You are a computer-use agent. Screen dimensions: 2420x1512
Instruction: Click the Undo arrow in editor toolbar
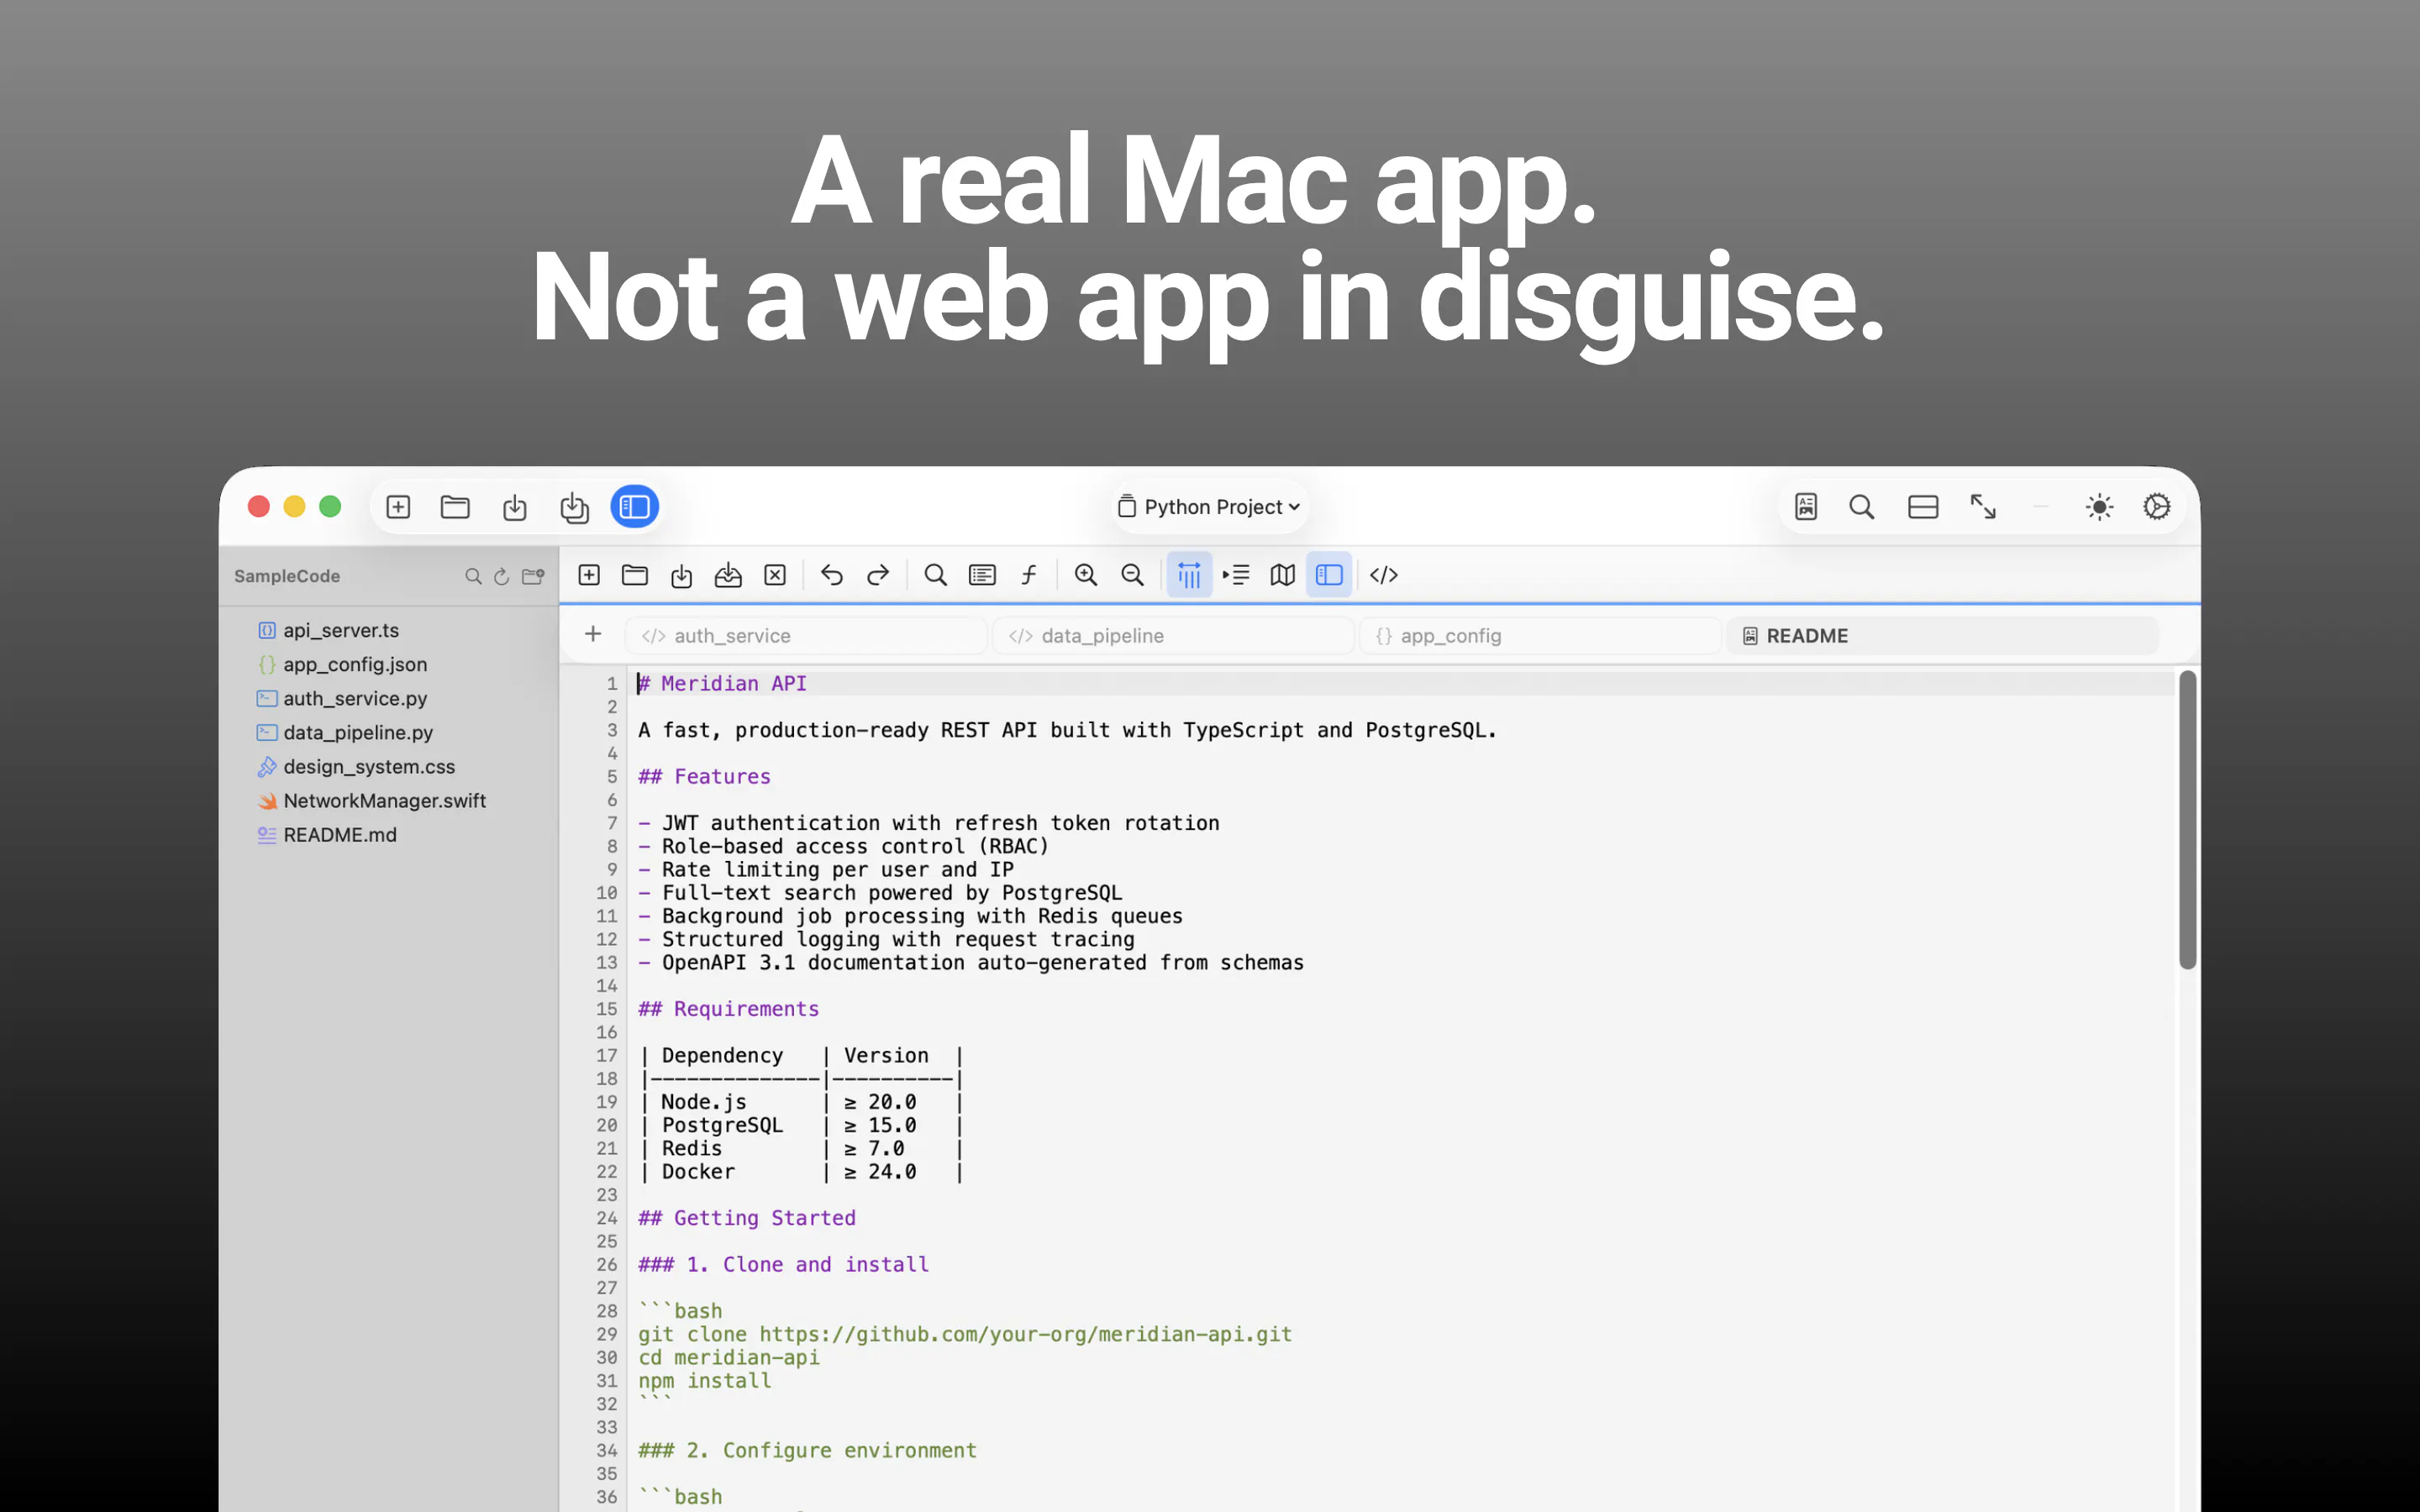click(x=831, y=575)
